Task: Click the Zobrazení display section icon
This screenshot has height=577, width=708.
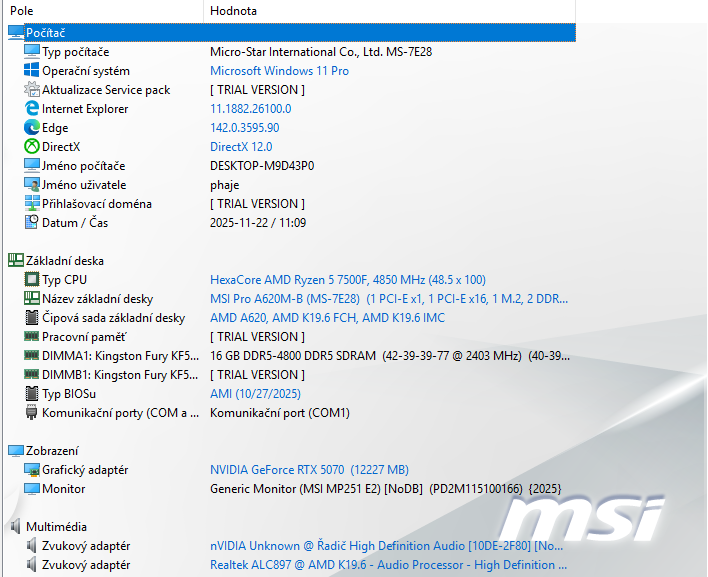Action: [16, 451]
